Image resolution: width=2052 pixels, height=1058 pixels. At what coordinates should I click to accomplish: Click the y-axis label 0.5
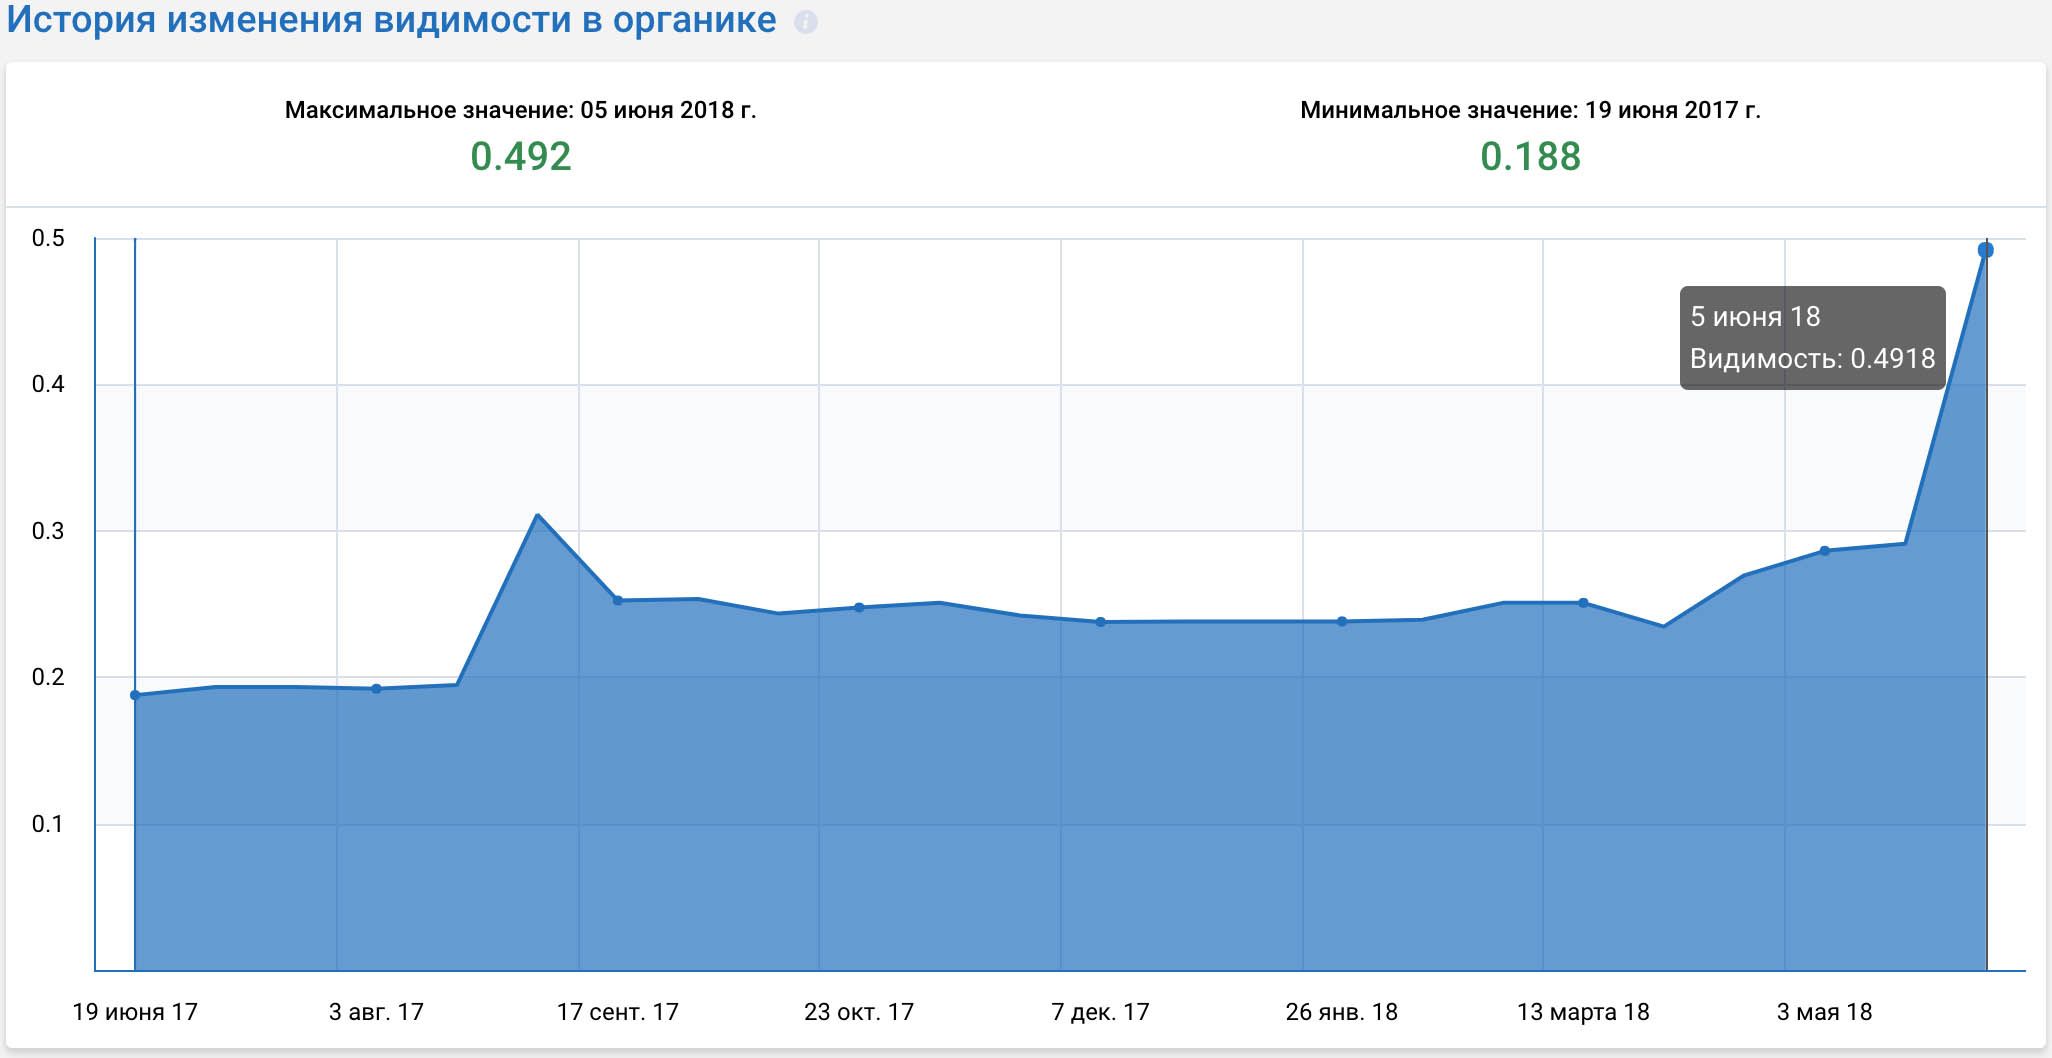click(x=48, y=238)
